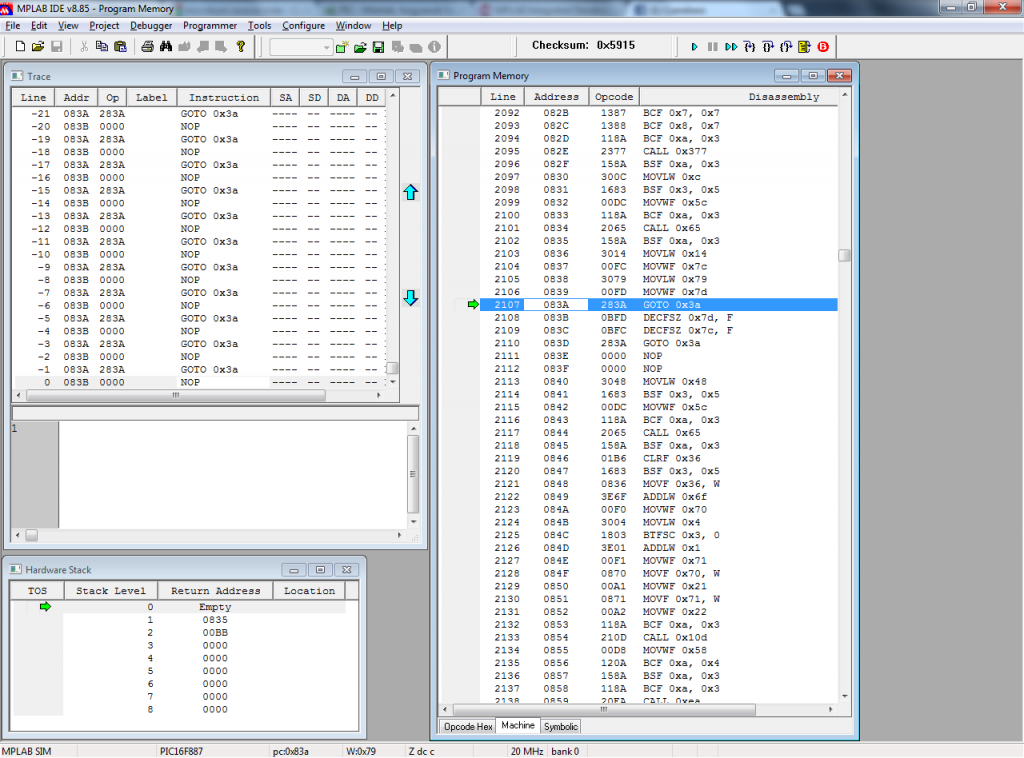The image size is (1024, 758).
Task: Click the PIC16F887 device in status bar
Action: tap(181, 751)
